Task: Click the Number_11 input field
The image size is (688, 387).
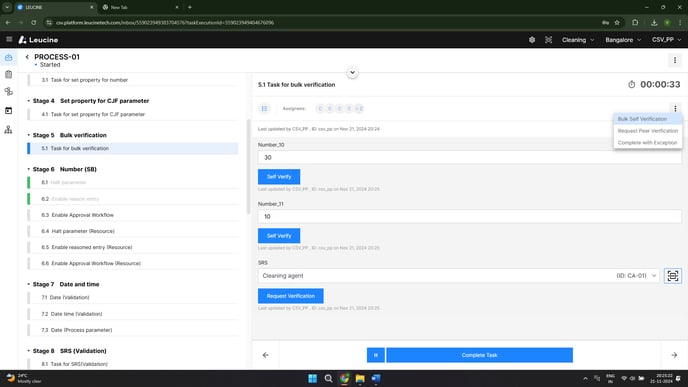Action: (469, 216)
